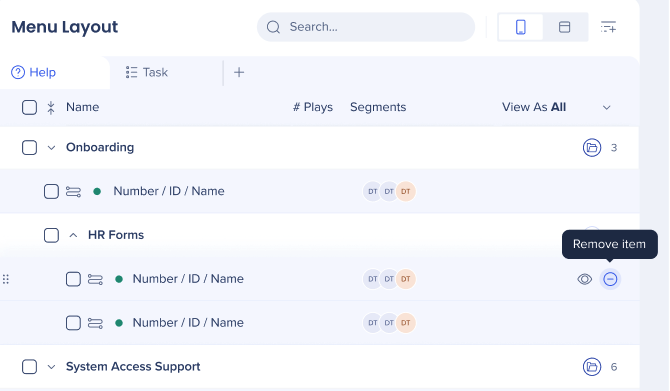Image resolution: width=670 pixels, height=391 pixels.
Task: Expand the System Access Support chevron
Action: [x=51, y=367]
